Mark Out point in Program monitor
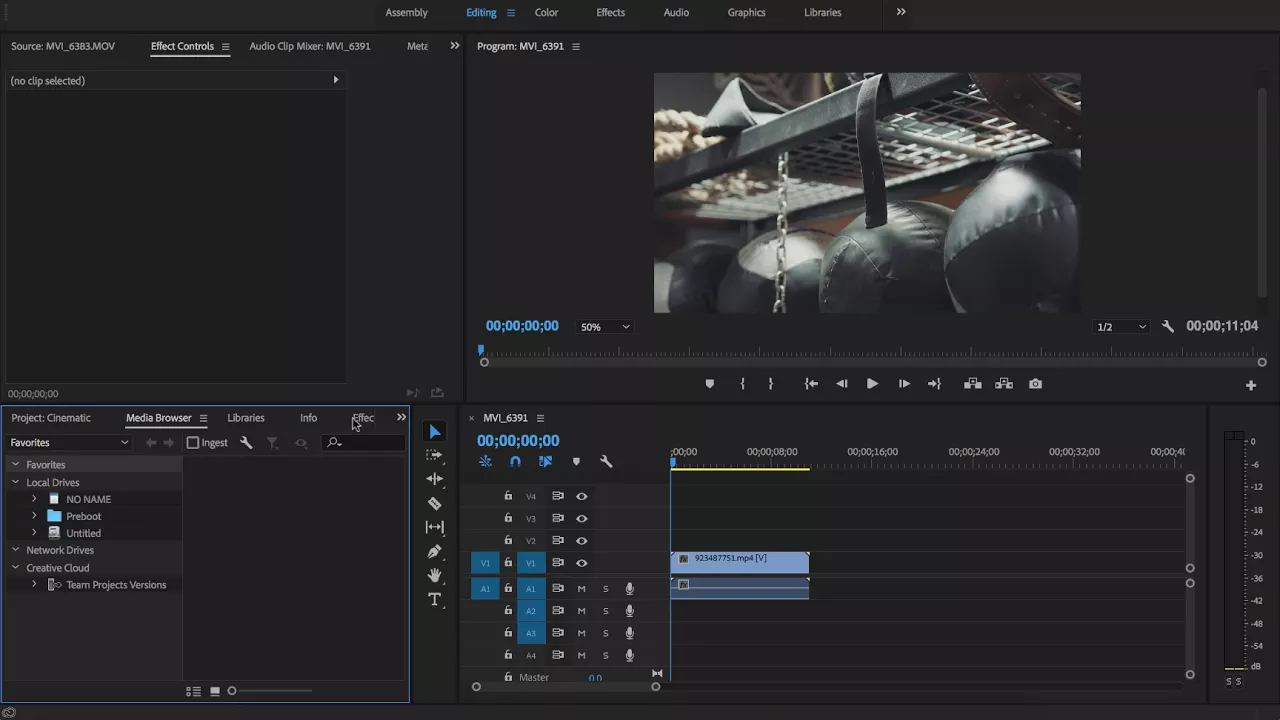Viewport: 1280px width, 720px height. (x=770, y=384)
